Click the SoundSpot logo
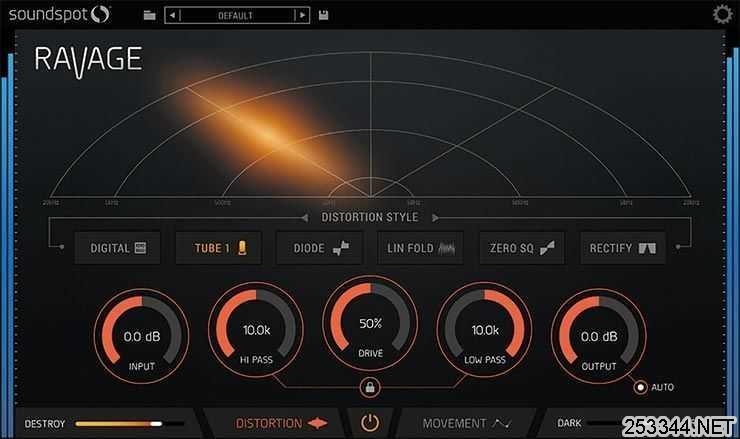This screenshot has height=439, width=740. (x=59, y=14)
